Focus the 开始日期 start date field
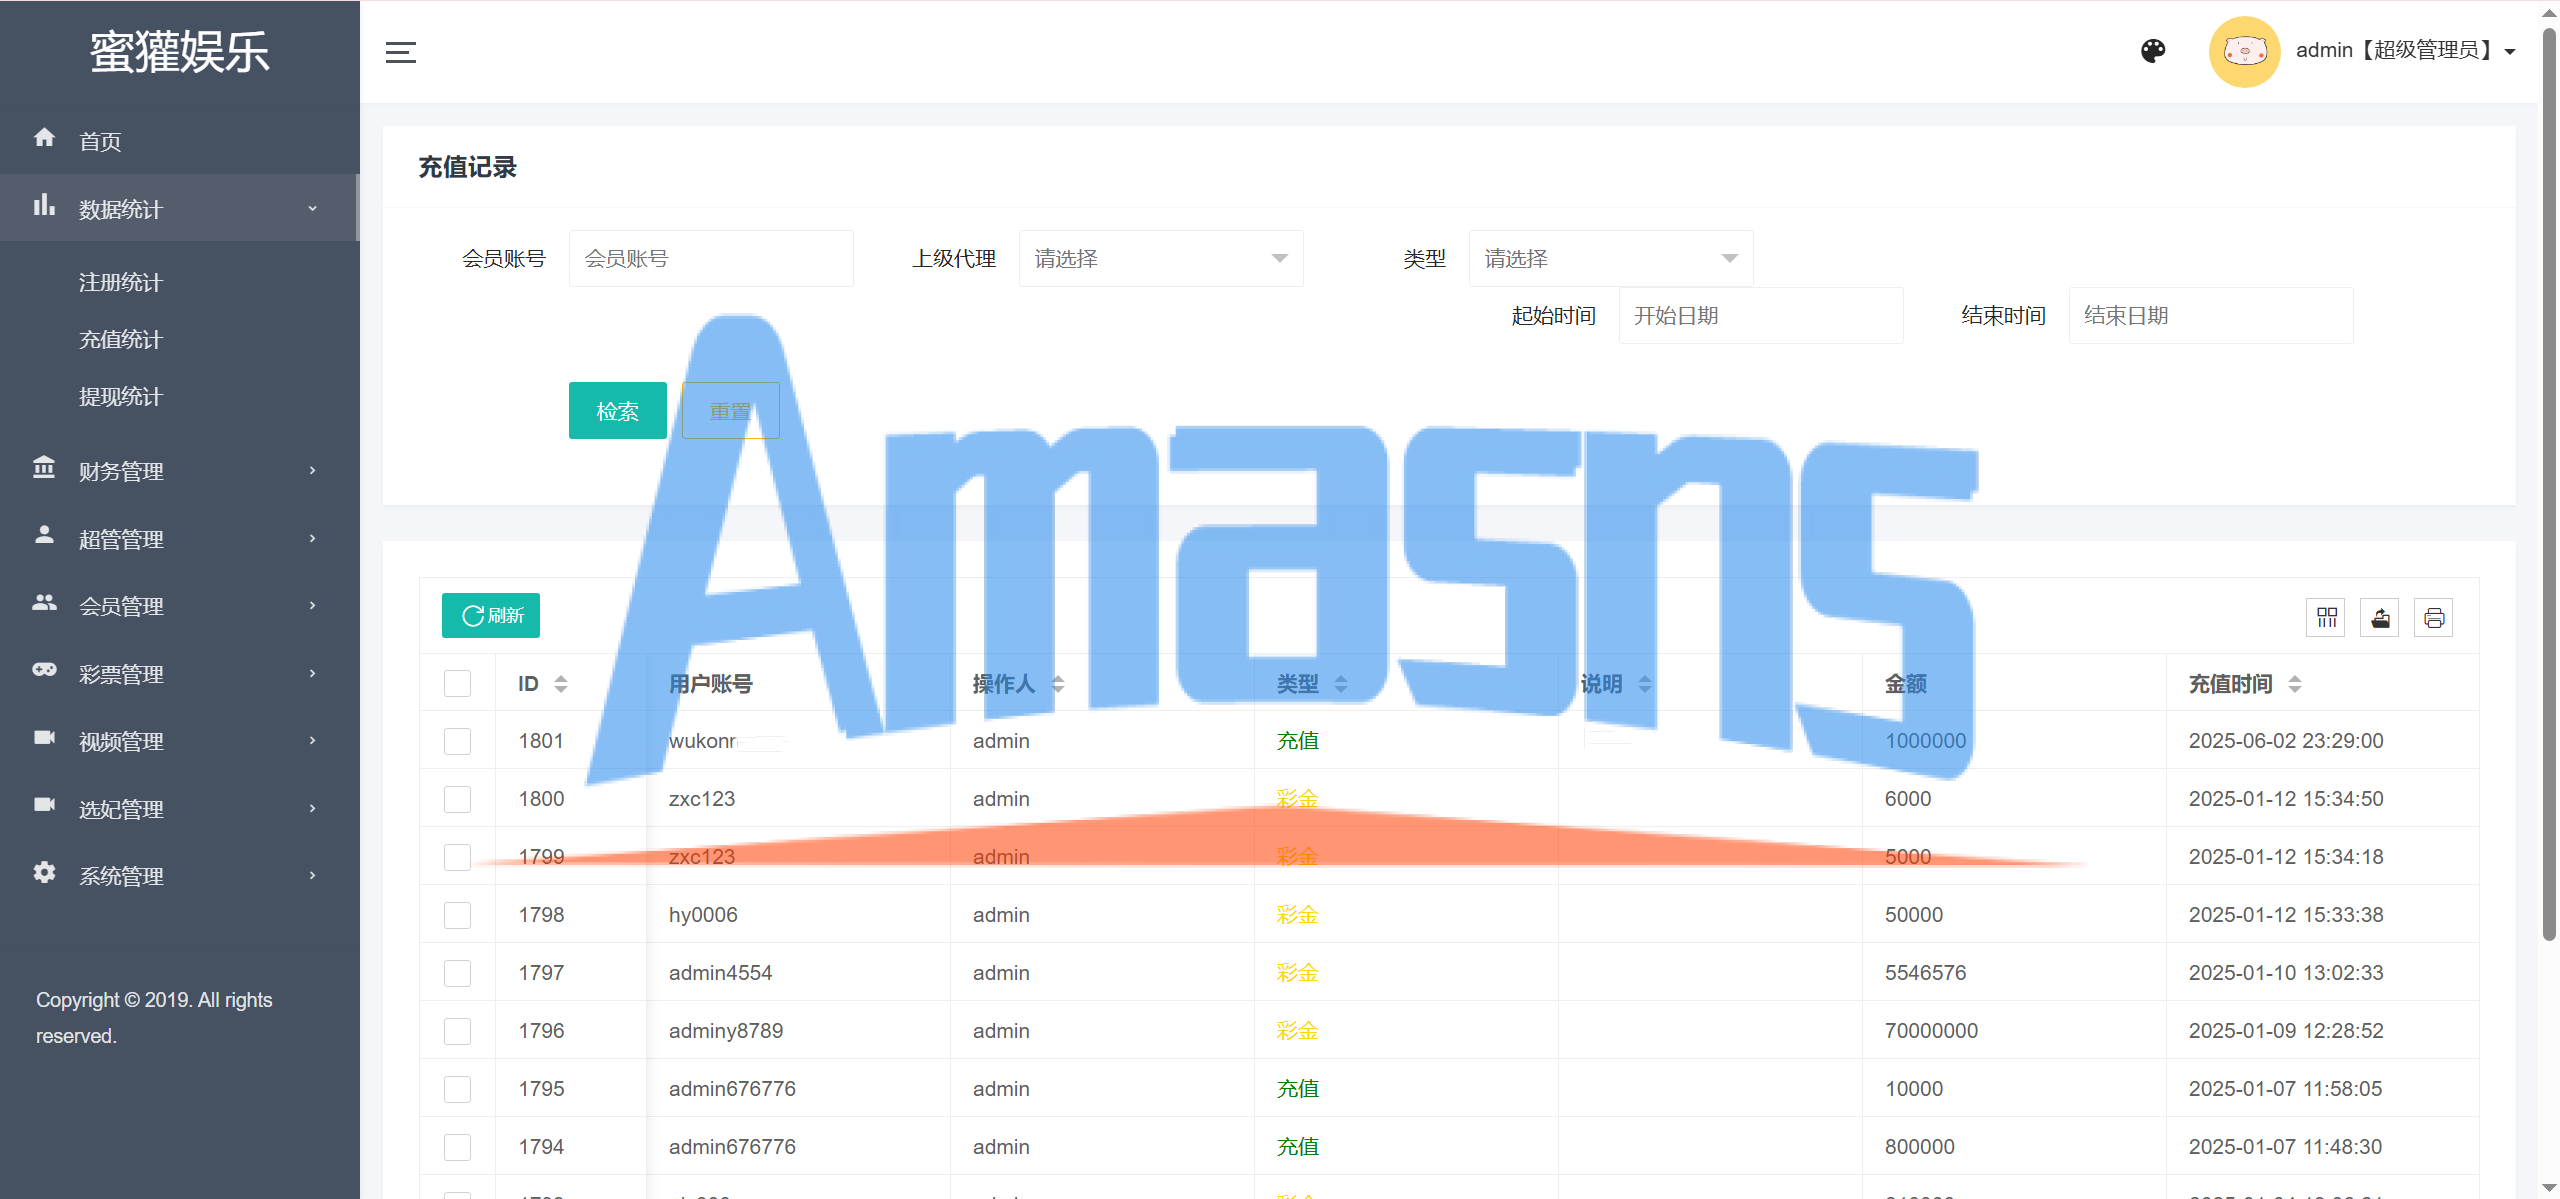This screenshot has height=1199, width=2560. pyautogui.click(x=1761, y=316)
